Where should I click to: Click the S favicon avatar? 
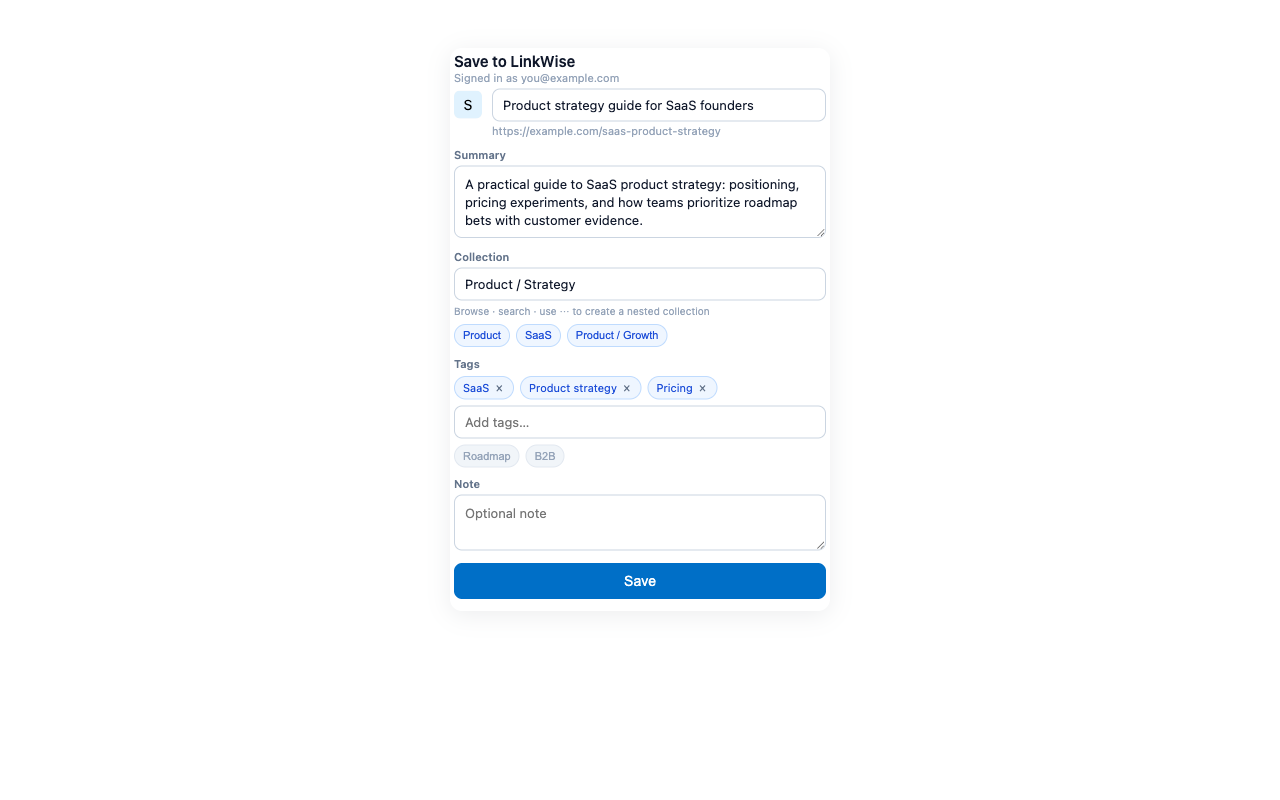[x=468, y=105]
